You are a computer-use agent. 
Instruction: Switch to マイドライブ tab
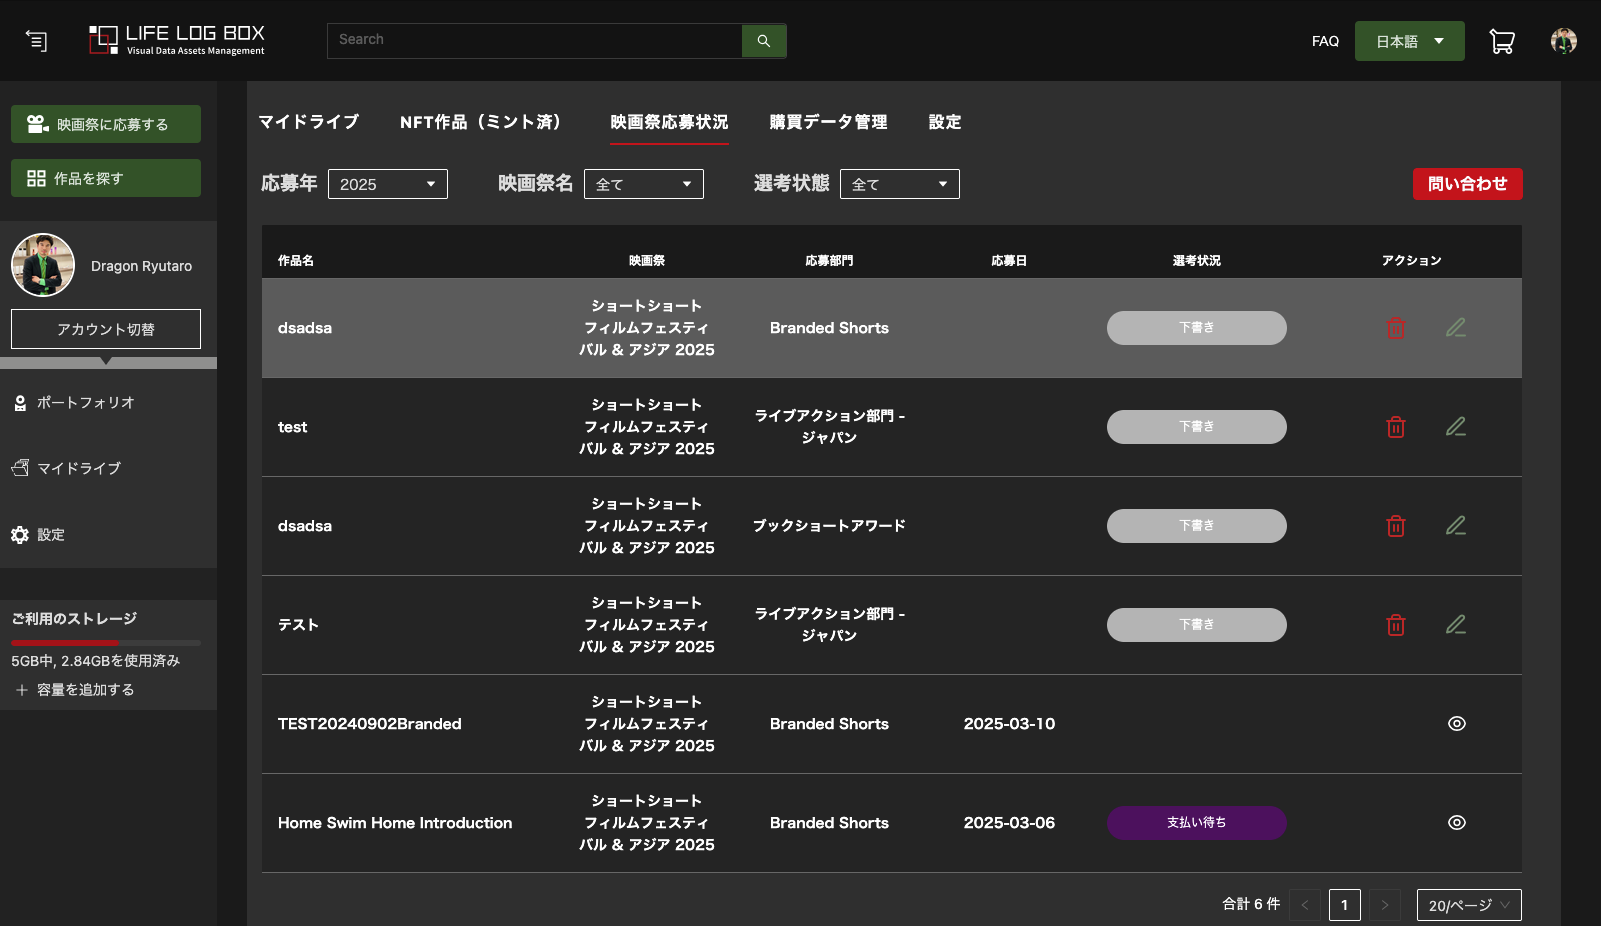coord(309,122)
